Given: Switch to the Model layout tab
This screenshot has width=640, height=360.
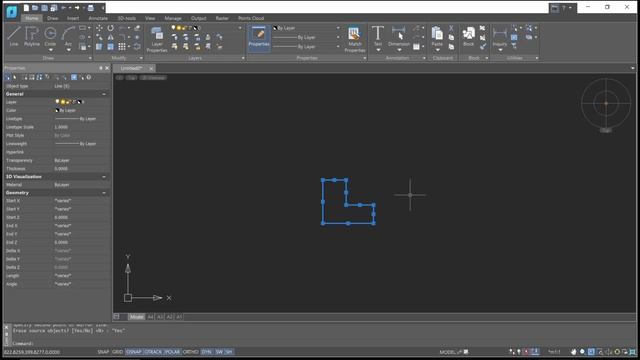Looking at the screenshot, I should pos(136,317).
